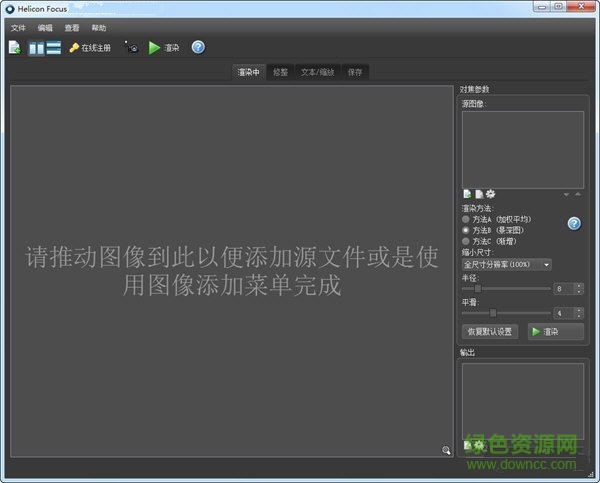Switch to horizontal split layout view
The width and height of the screenshot is (600, 483).
53,47
